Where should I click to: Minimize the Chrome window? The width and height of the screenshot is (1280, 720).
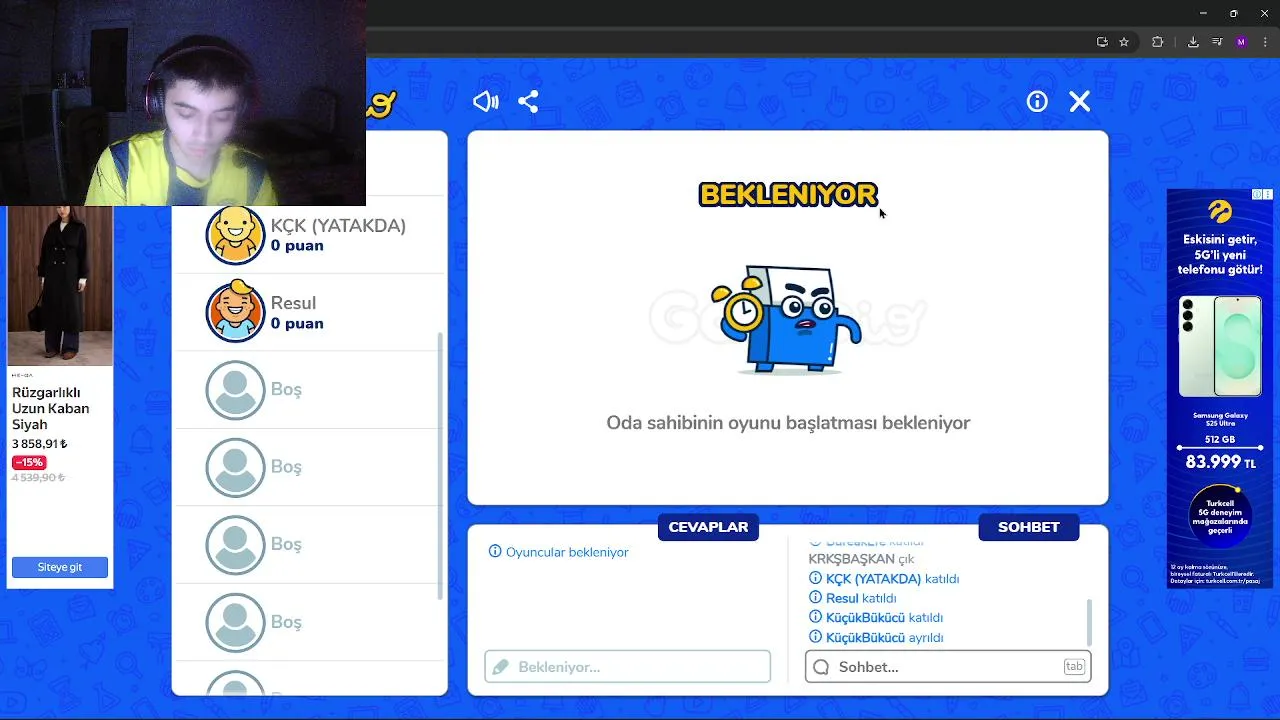coord(1203,13)
